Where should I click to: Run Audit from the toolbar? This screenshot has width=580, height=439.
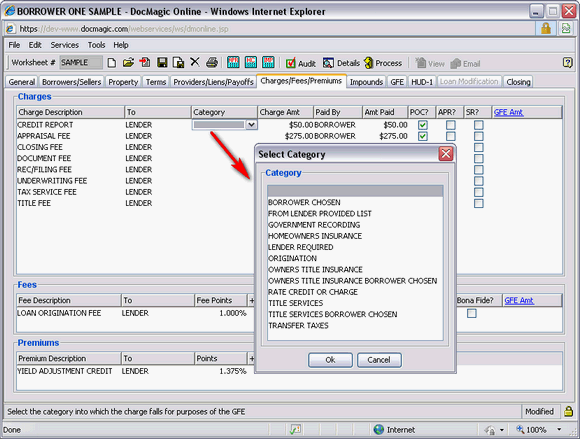pos(301,63)
